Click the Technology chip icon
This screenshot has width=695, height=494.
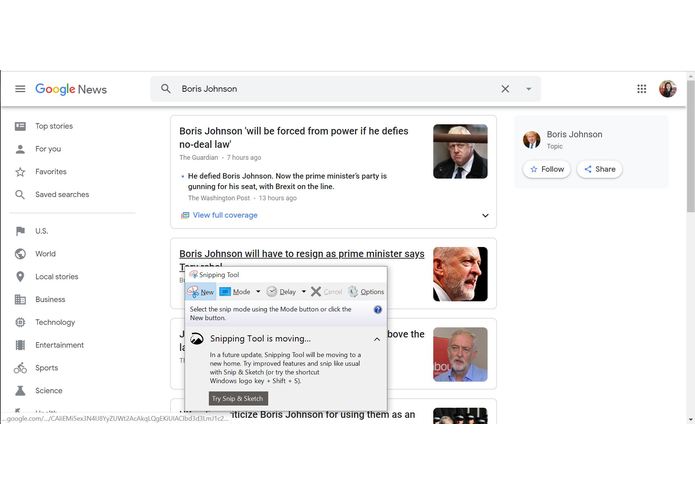click(20, 322)
